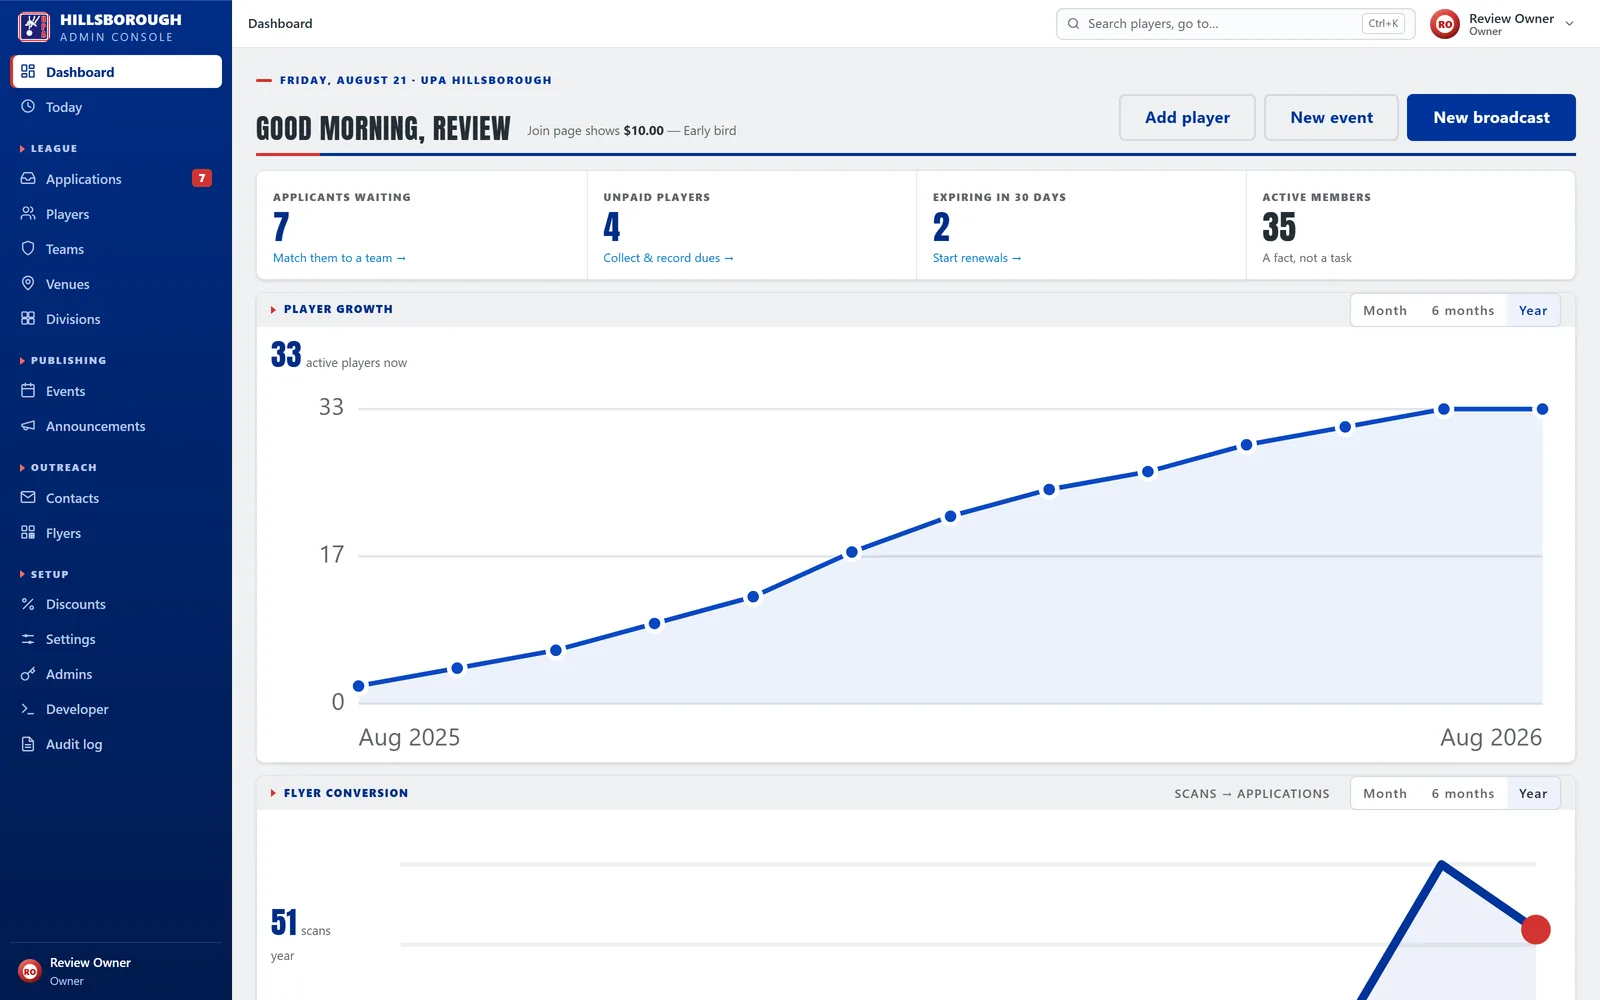The height and width of the screenshot is (1000, 1600).
Task: Follow the Match them to a team link
Action: (x=339, y=258)
